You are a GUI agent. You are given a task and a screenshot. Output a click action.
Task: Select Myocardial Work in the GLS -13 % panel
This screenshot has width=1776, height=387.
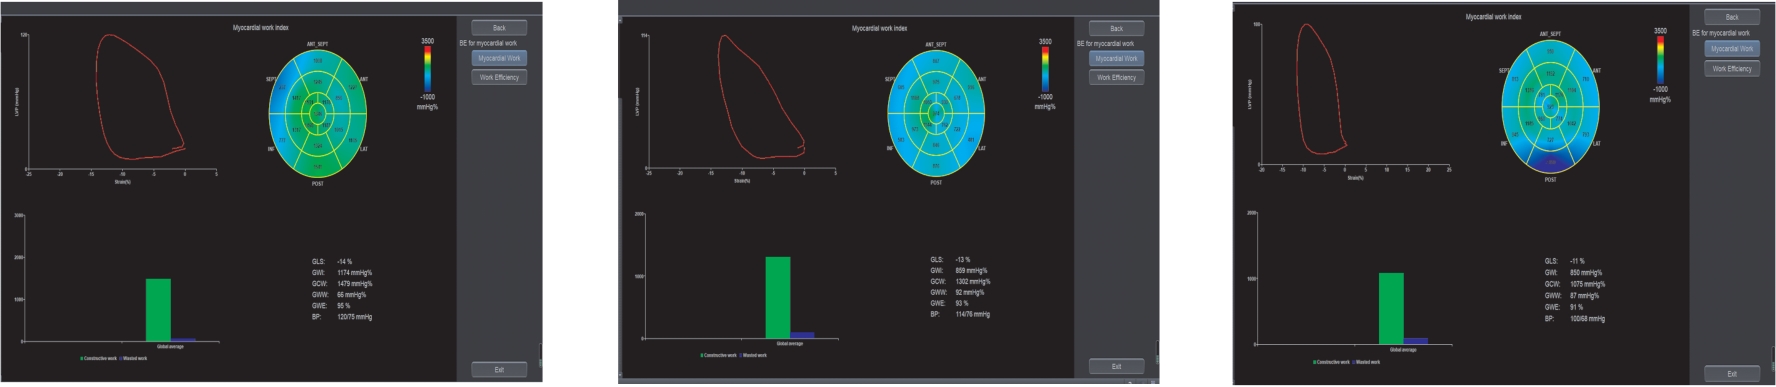click(1116, 58)
